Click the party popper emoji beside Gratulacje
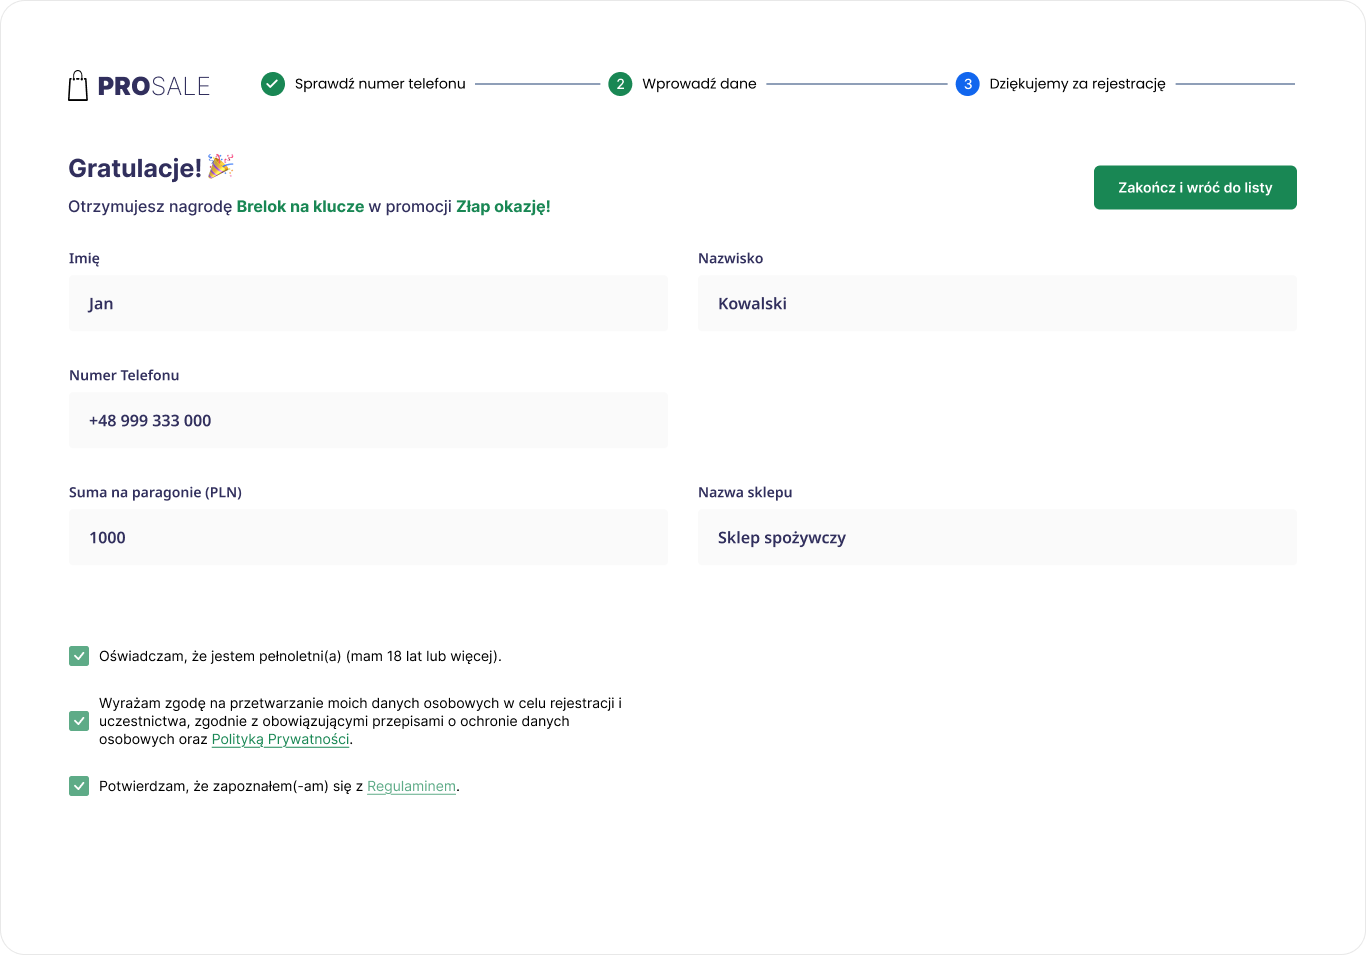1366x955 pixels. 221,166
